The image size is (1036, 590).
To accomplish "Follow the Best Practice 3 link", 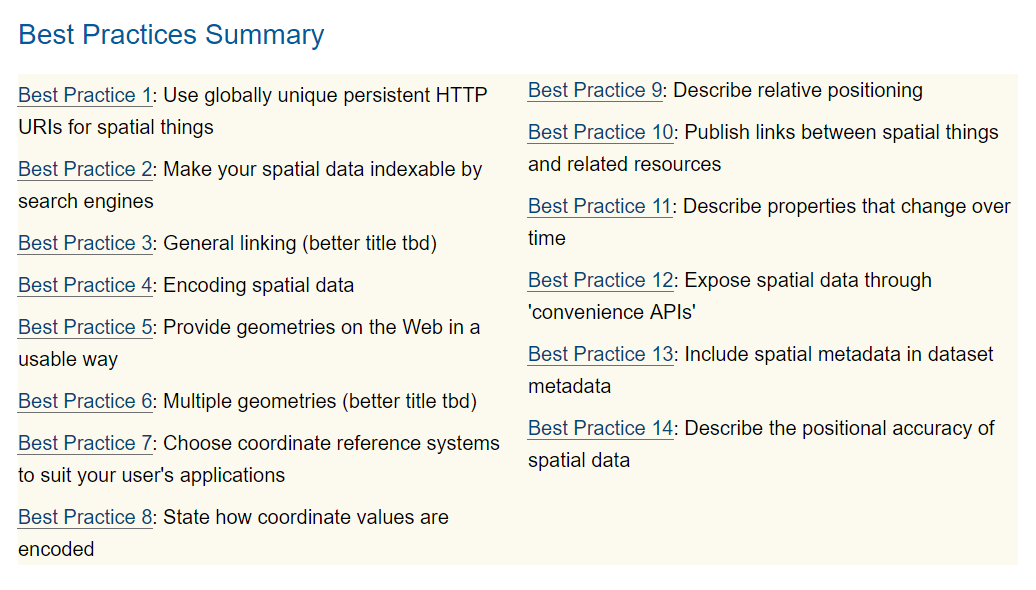I will click(x=85, y=244).
